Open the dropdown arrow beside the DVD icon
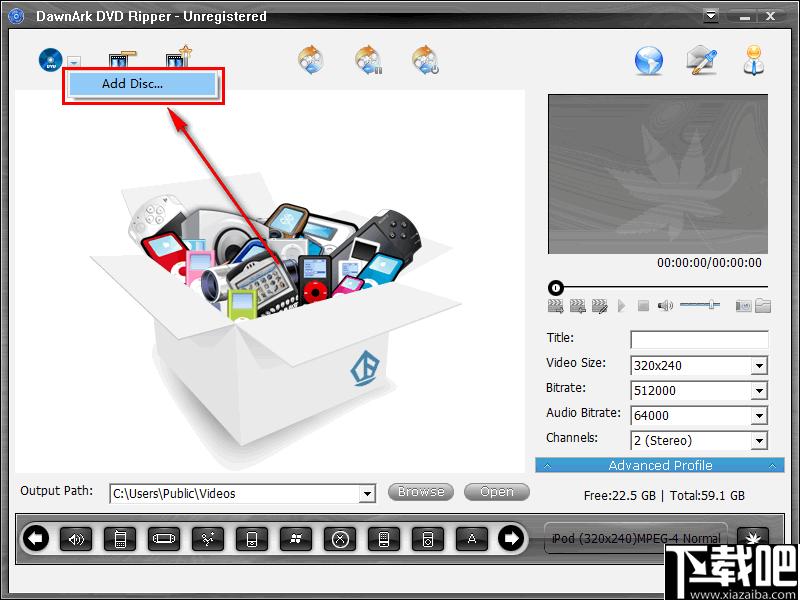Screen dimensions: 800x600 [74, 62]
